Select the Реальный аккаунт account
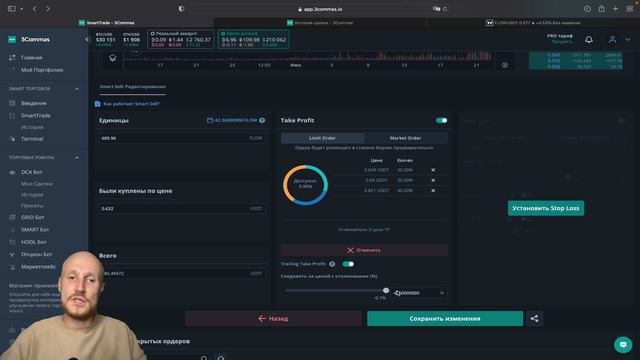This screenshot has height=360, width=640. (x=180, y=39)
